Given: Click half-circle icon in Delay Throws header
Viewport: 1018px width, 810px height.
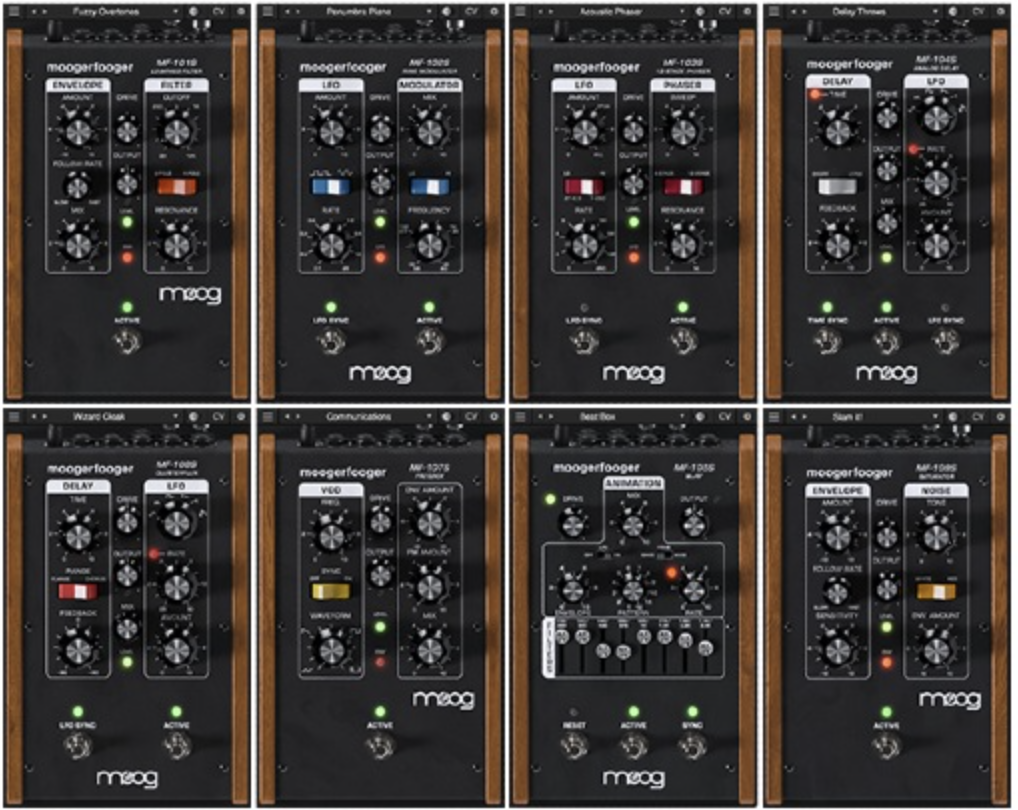Looking at the screenshot, I should [953, 11].
